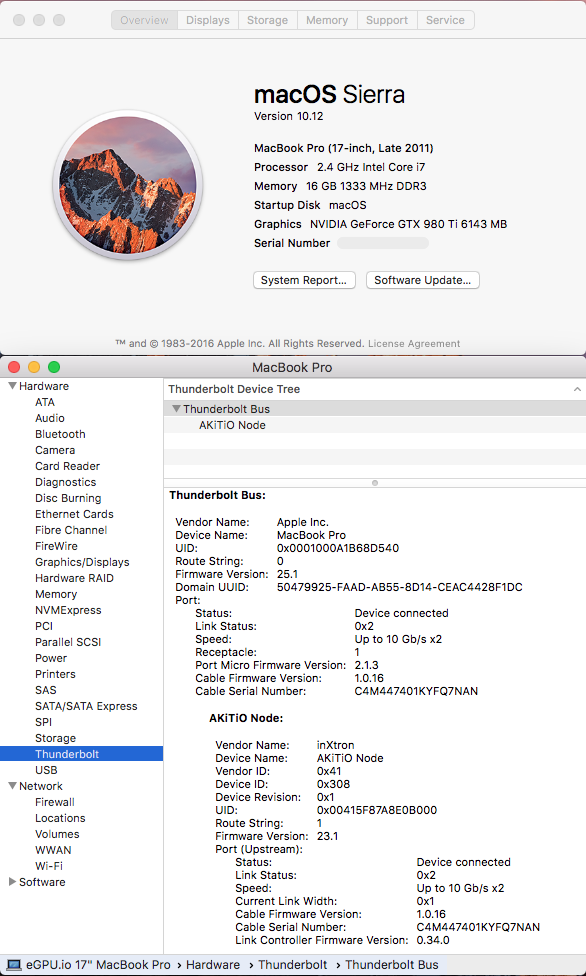Image resolution: width=586 pixels, height=976 pixels.
Task: Select ATA in the sidebar
Action: pyautogui.click(x=45, y=402)
